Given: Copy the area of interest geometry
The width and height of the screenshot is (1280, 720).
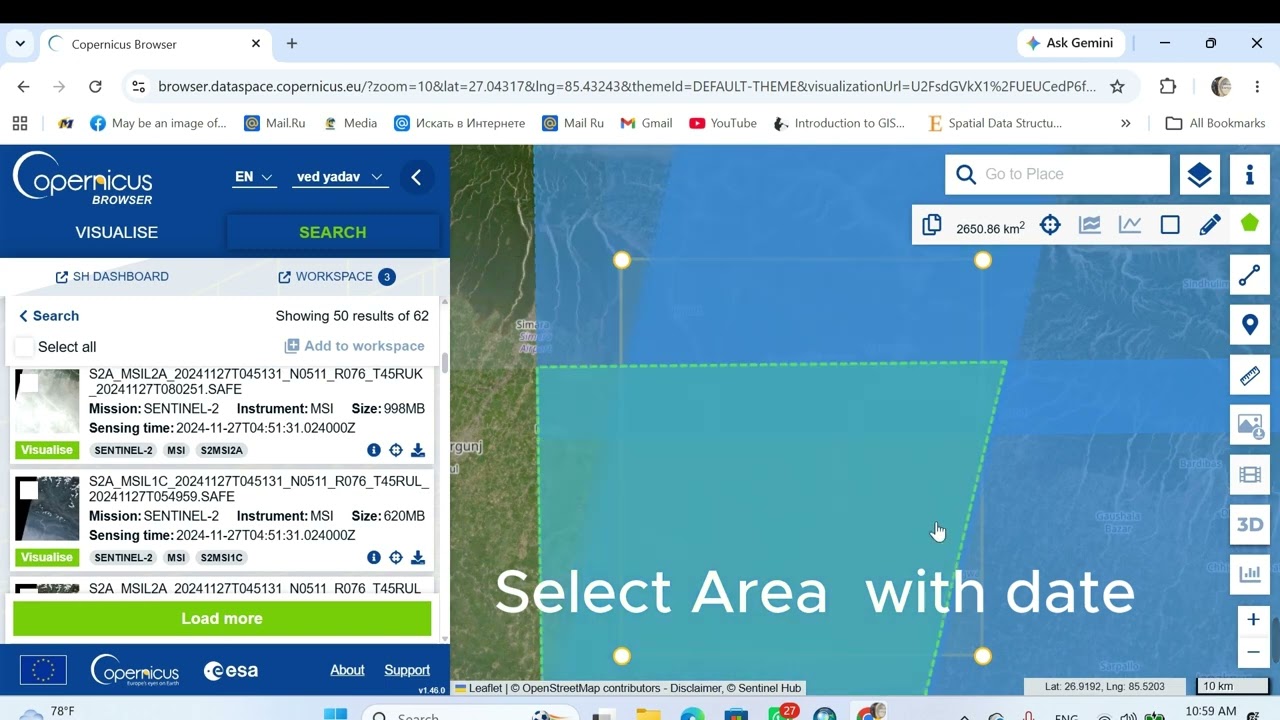Looking at the screenshot, I should [x=932, y=226].
